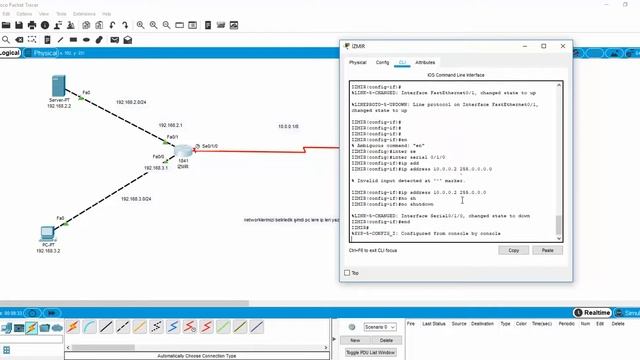The image size is (640, 360).
Task: Choose the fiber orange cable
Action: click(140, 327)
